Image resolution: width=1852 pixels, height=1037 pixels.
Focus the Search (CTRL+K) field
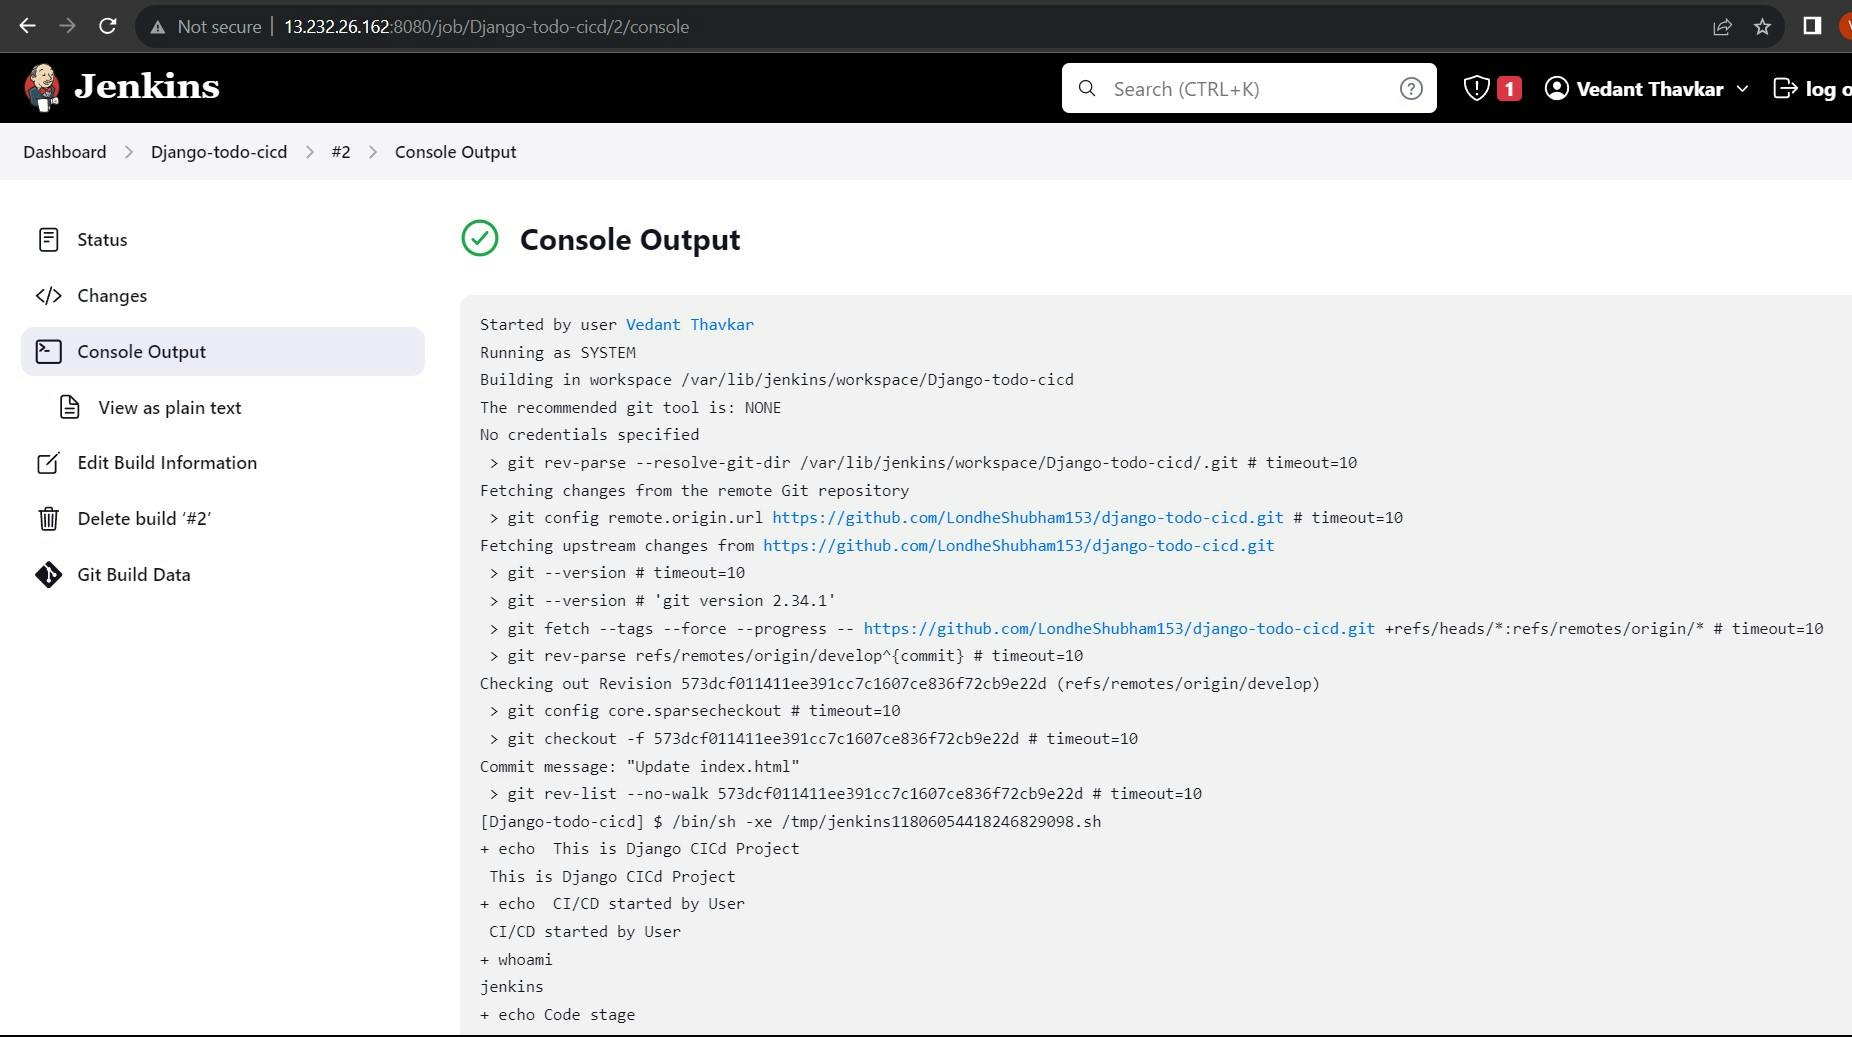click(x=1249, y=88)
